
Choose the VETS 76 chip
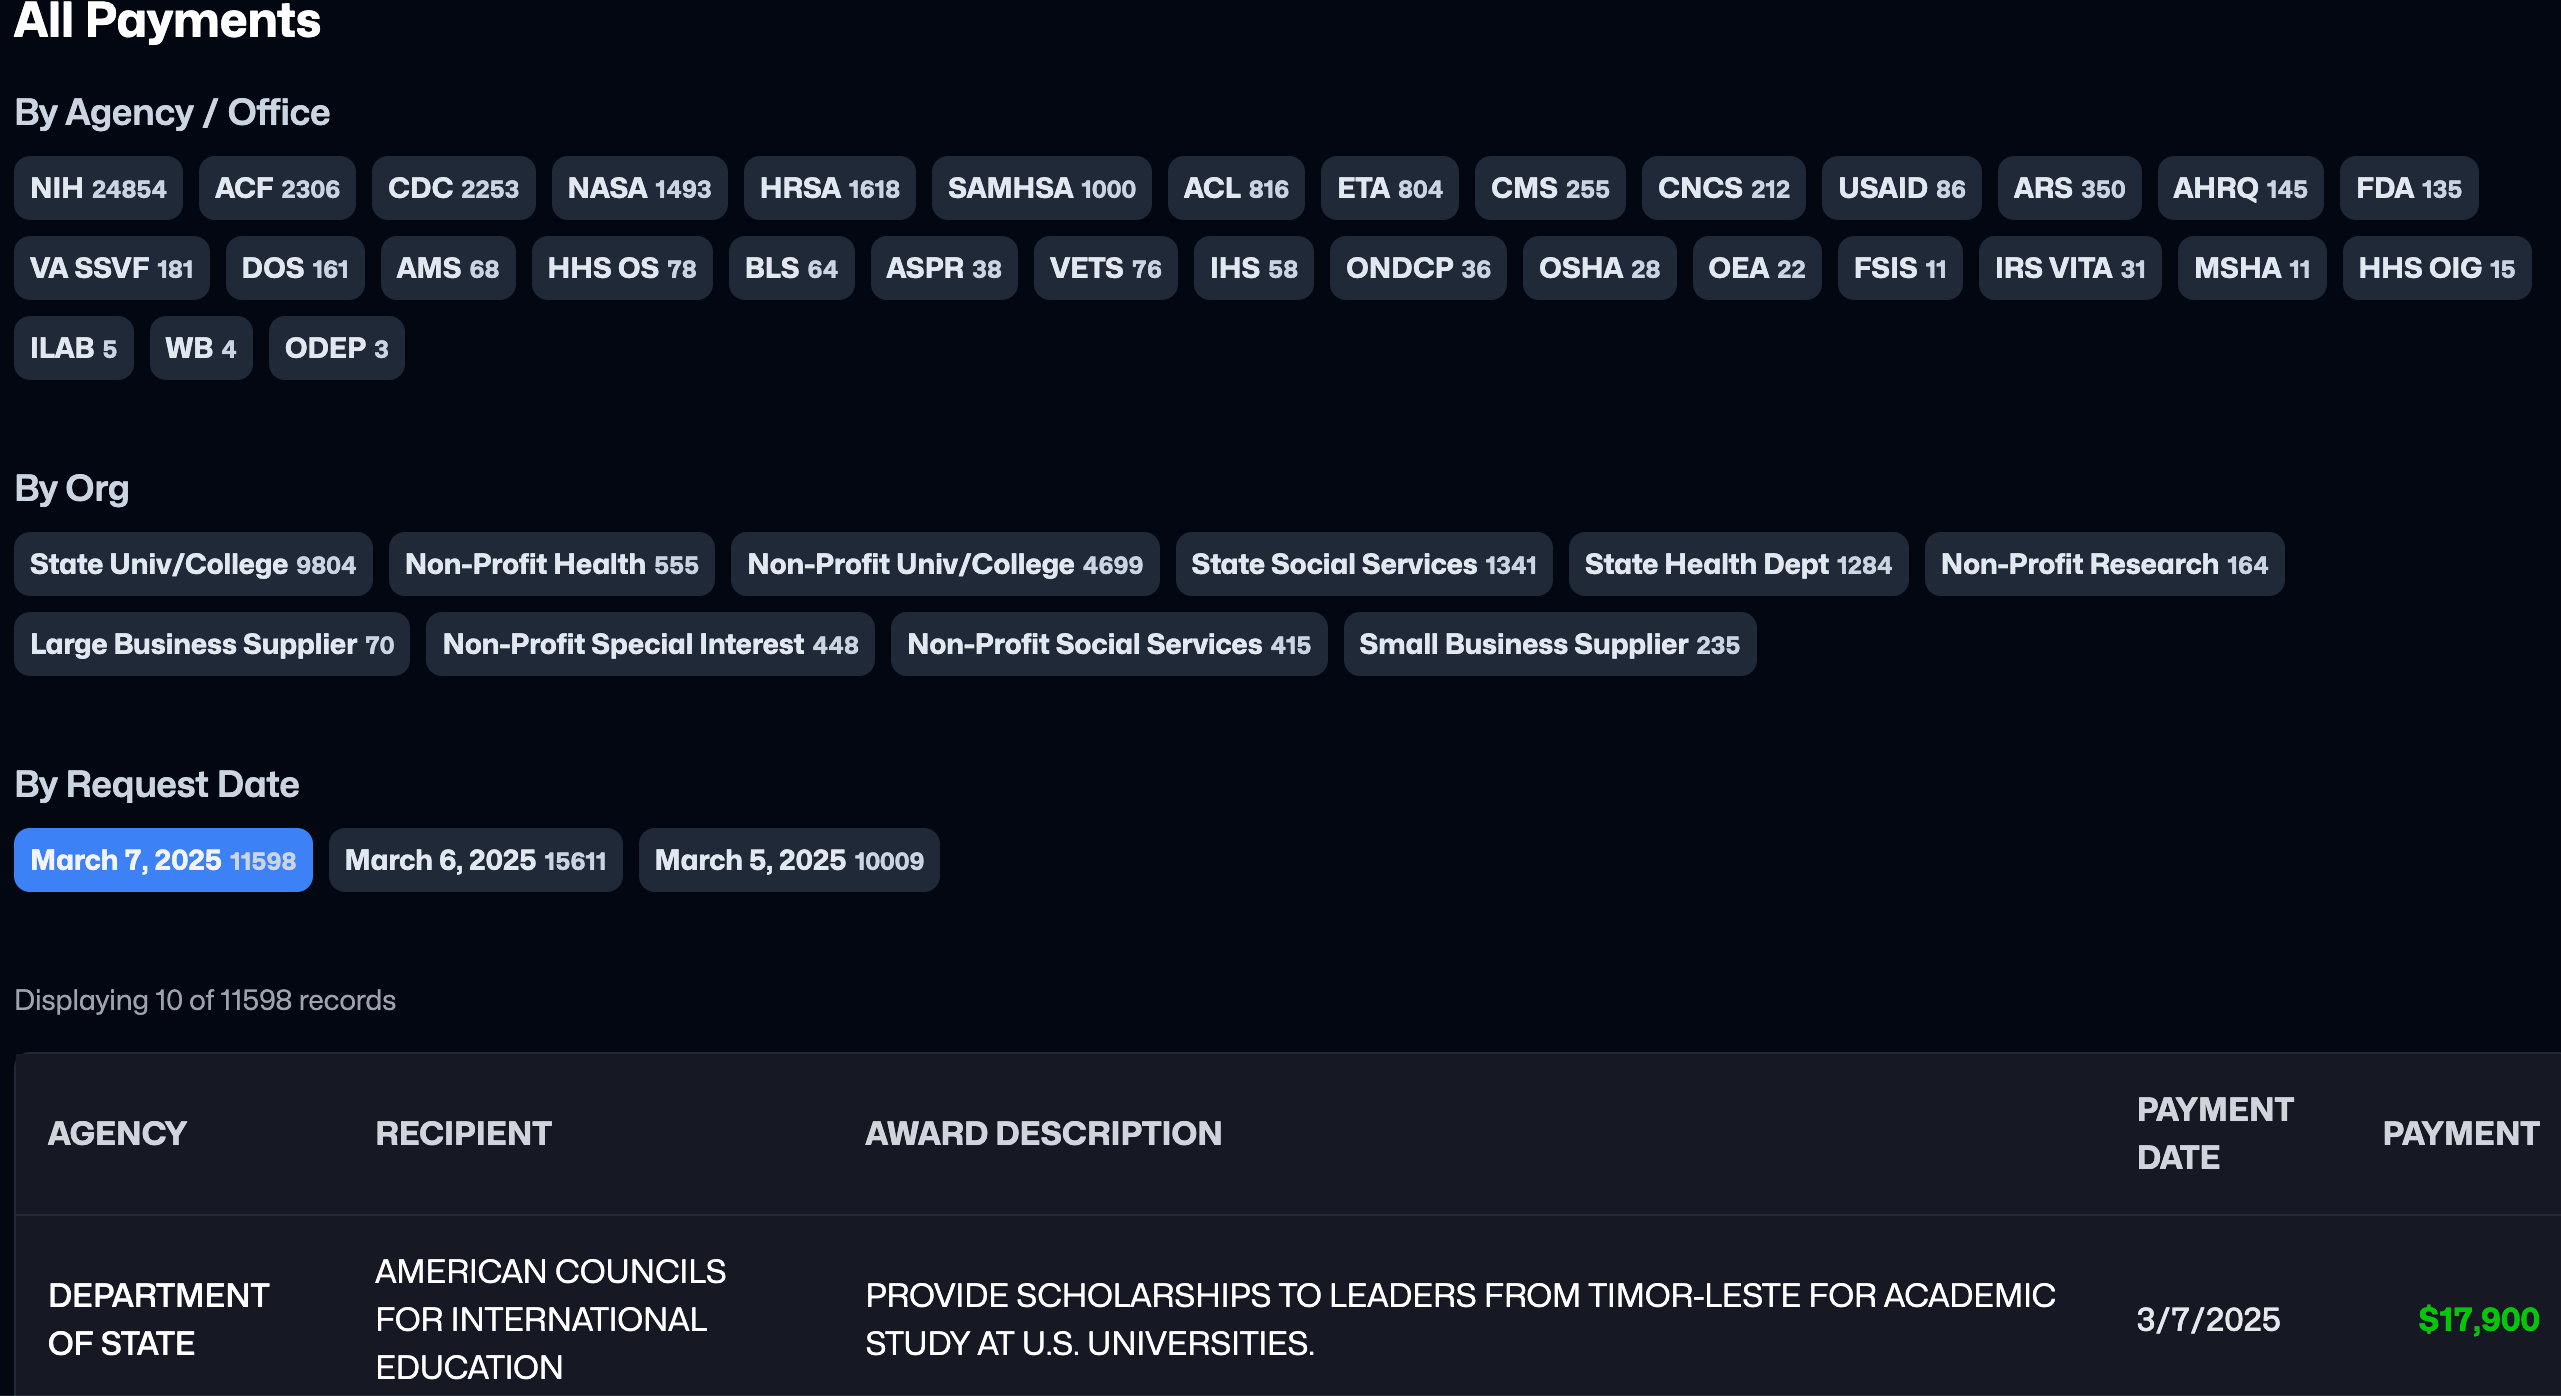coord(1105,268)
